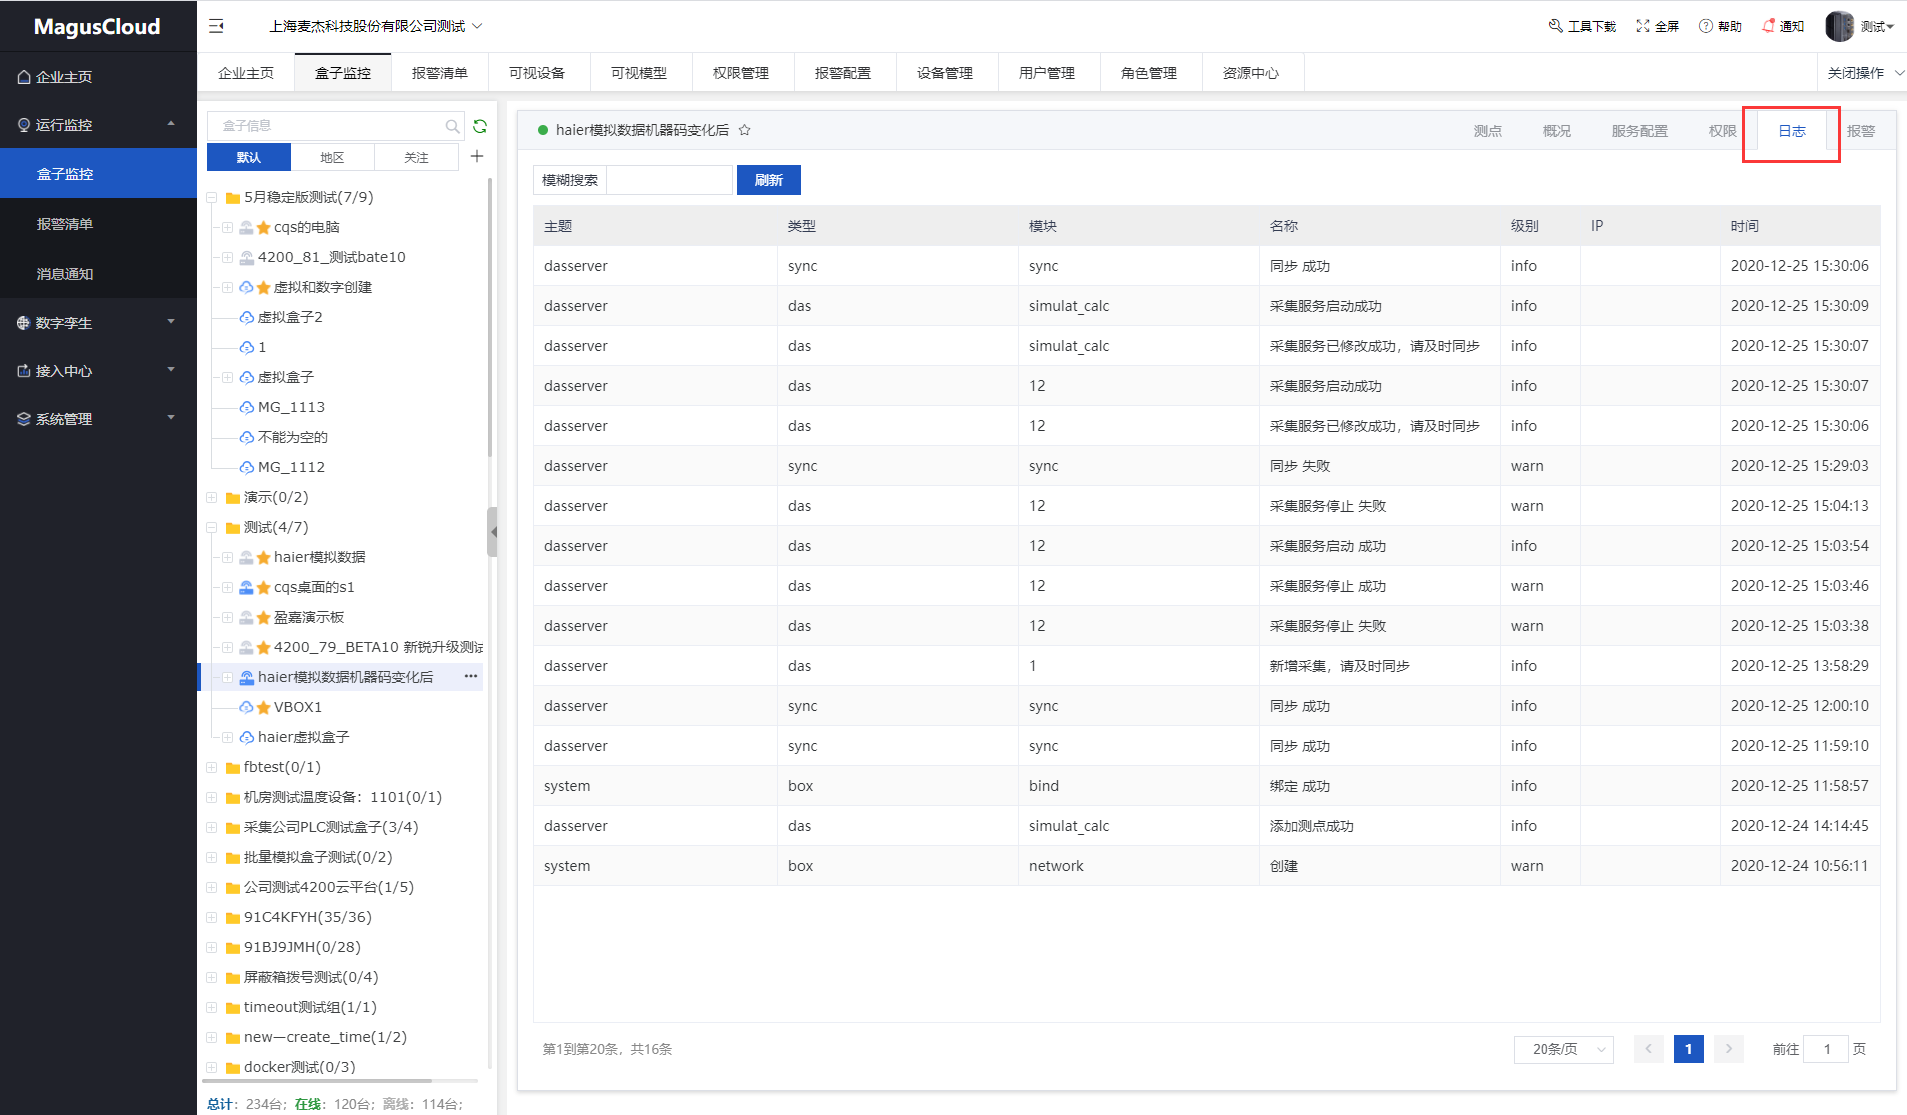The image size is (1907, 1115).
Task: Add a new group with the plus icon
Action: (x=477, y=156)
